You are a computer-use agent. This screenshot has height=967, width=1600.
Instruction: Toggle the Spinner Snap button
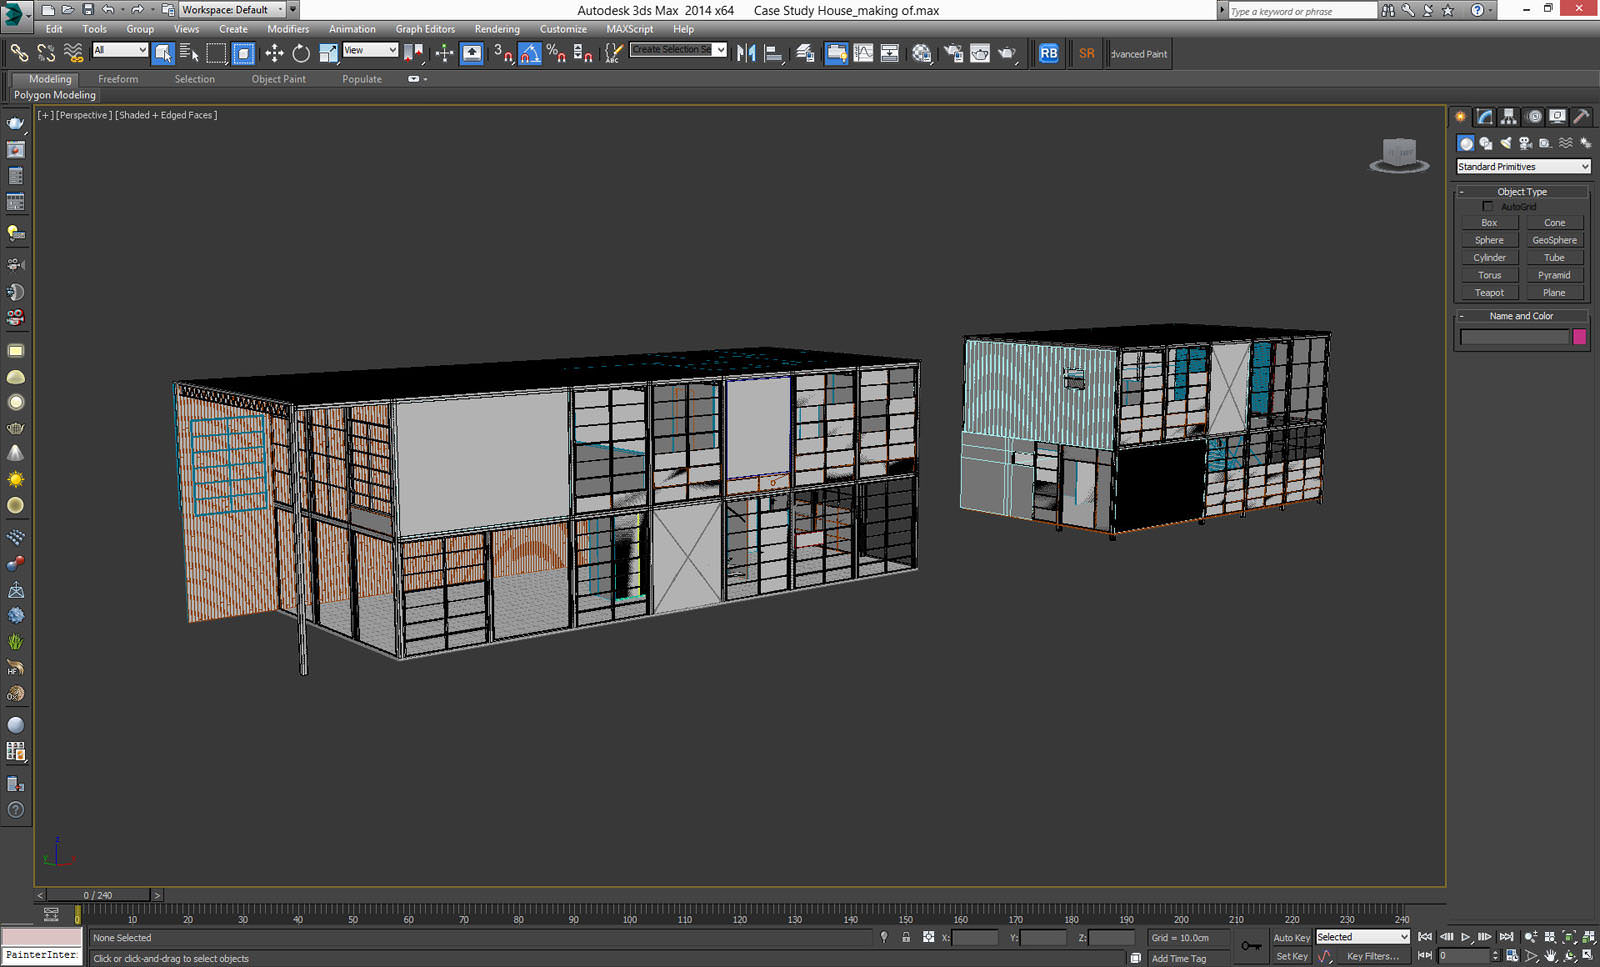tap(583, 53)
